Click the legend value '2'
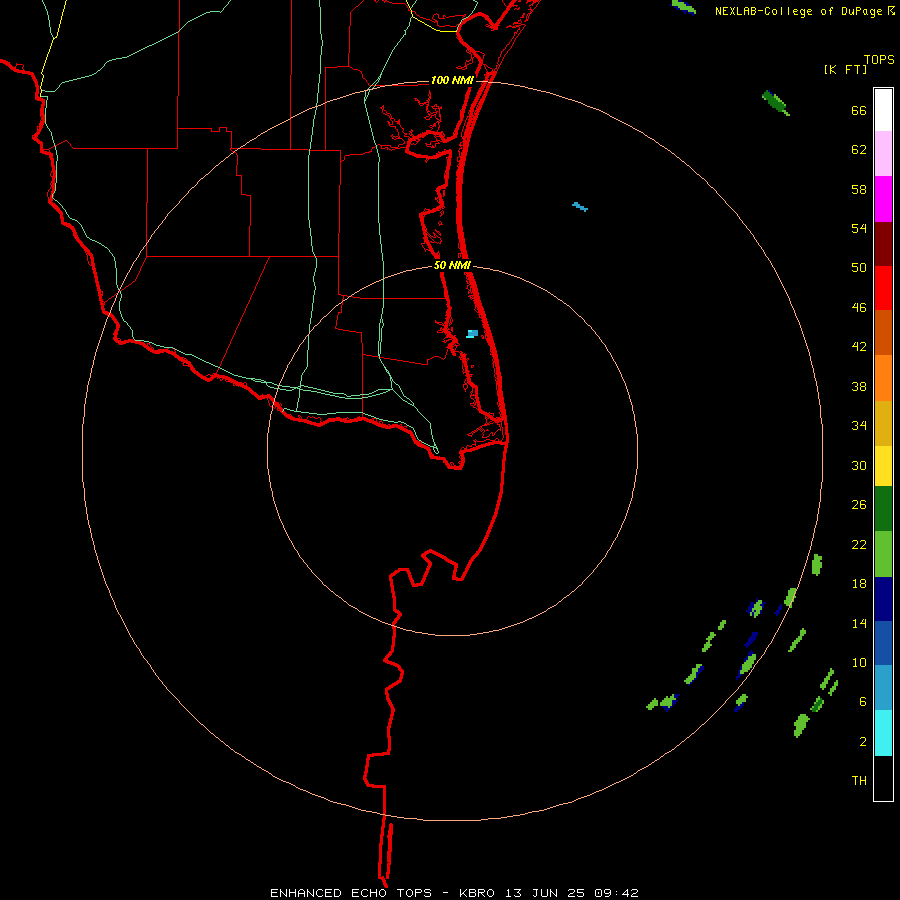The image size is (900, 900). 863,741
